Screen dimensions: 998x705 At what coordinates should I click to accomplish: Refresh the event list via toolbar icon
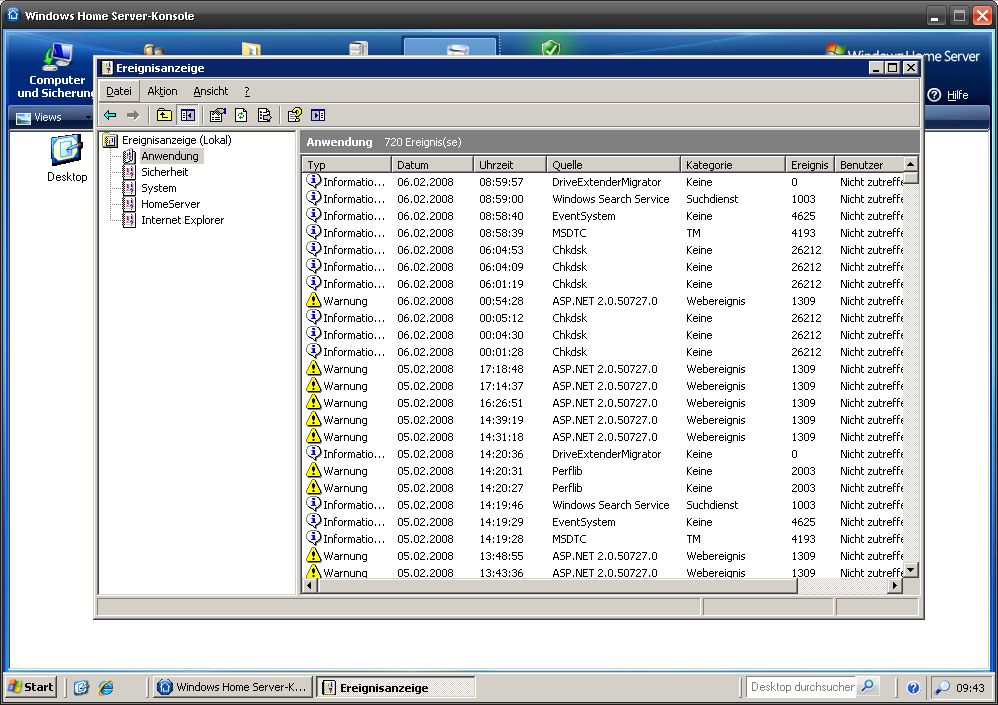(x=241, y=115)
